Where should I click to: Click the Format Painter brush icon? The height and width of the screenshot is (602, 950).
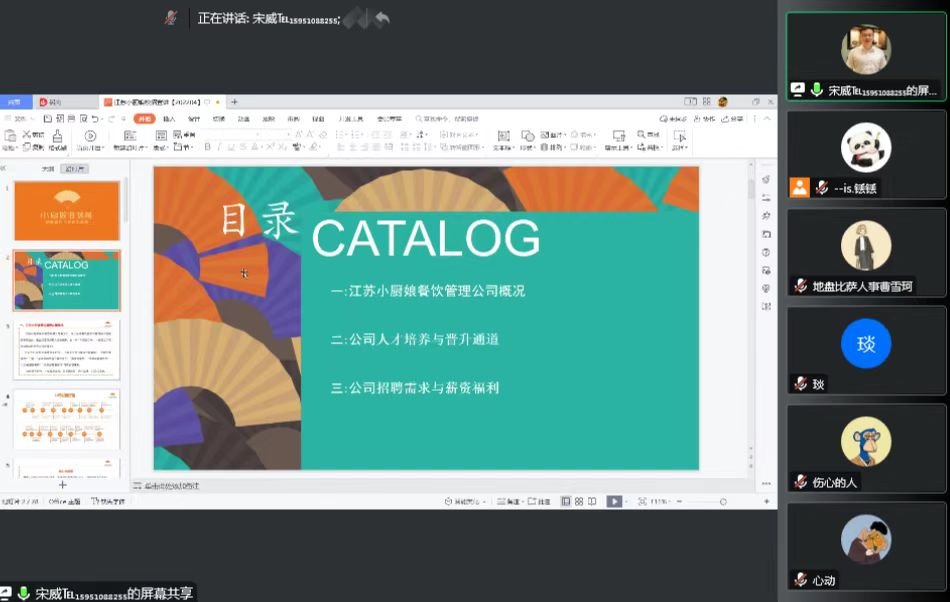click(x=57, y=137)
